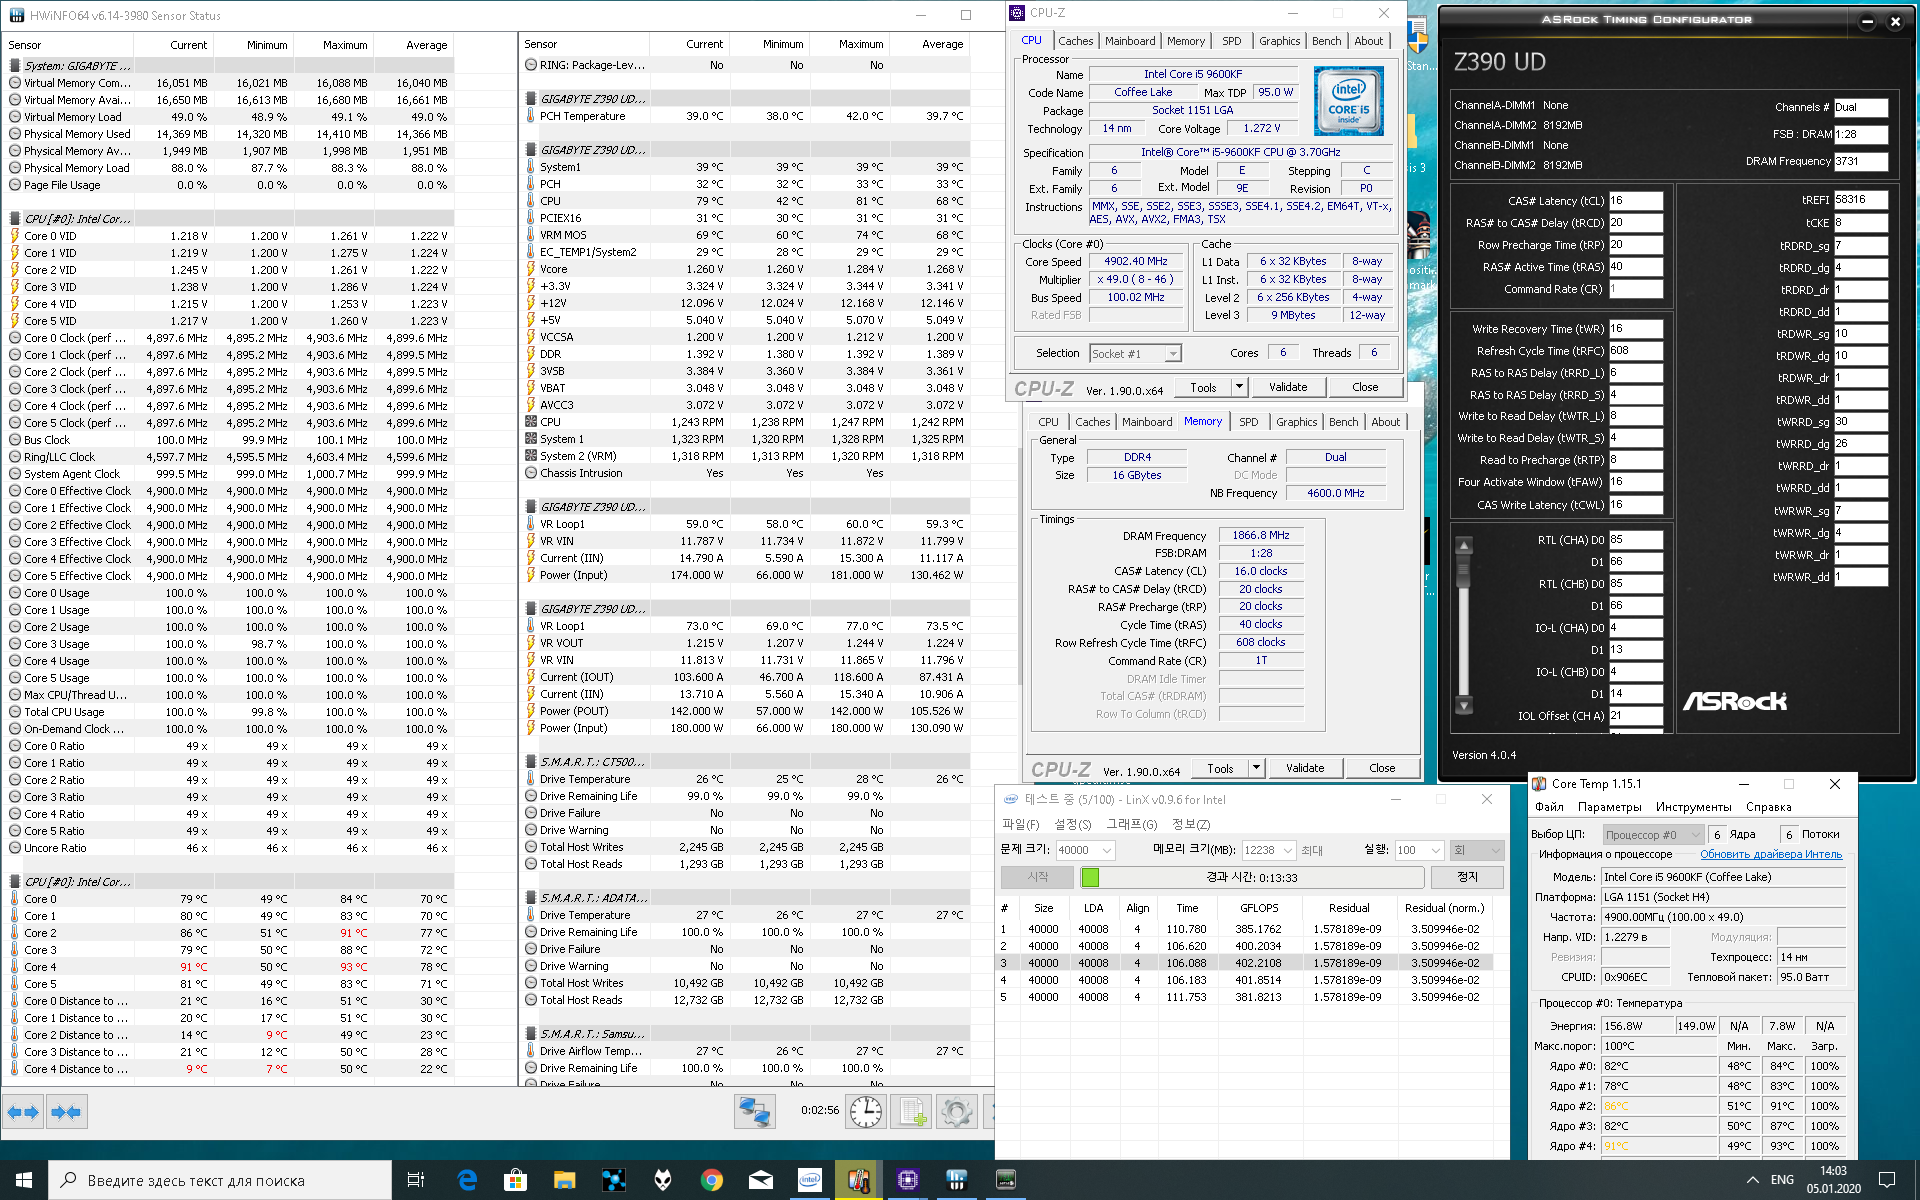Viewport: 1920px width, 1200px height.
Task: Click HWiNFO logging sheet with plus icon
Action: (911, 1111)
